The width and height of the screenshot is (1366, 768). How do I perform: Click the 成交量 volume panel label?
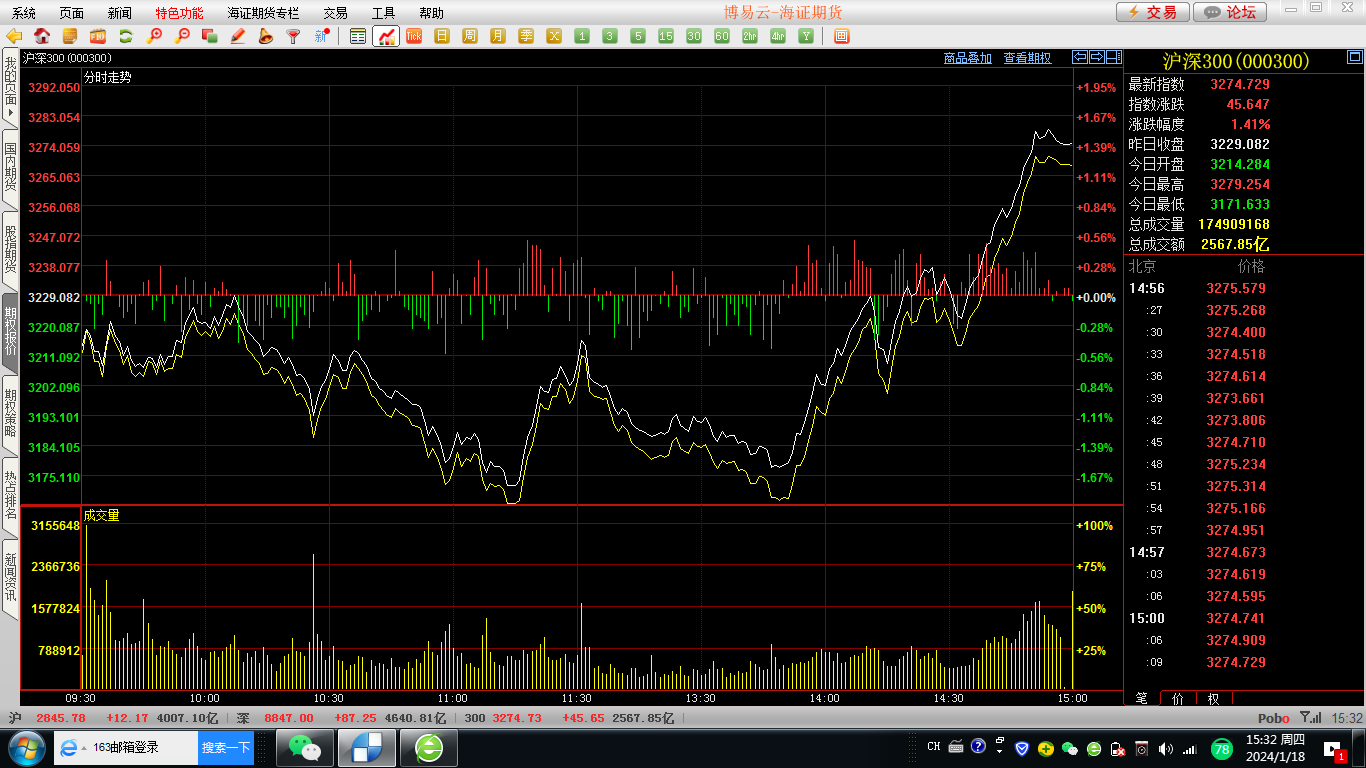tap(101, 515)
